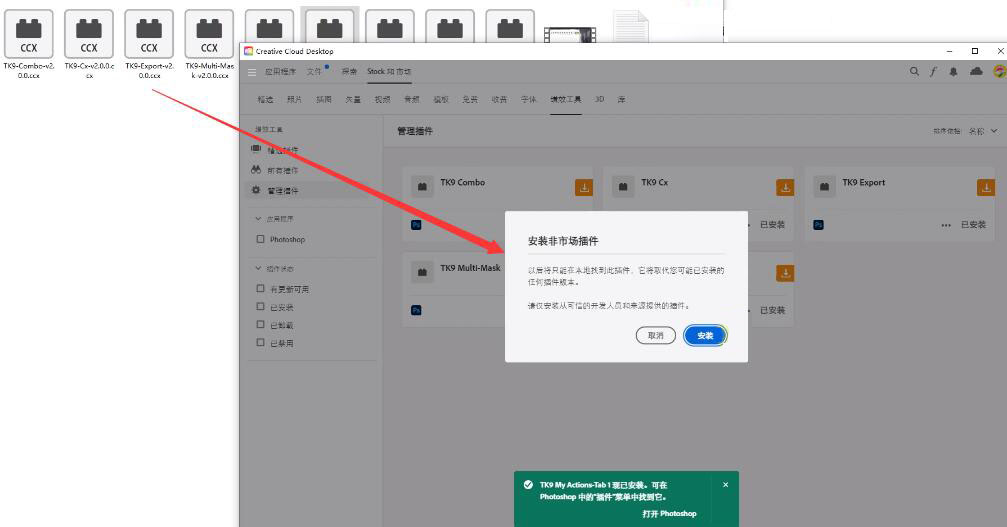Collapse the 应用程序 filter section
Screen dimensions: 1007x527
point(258,219)
